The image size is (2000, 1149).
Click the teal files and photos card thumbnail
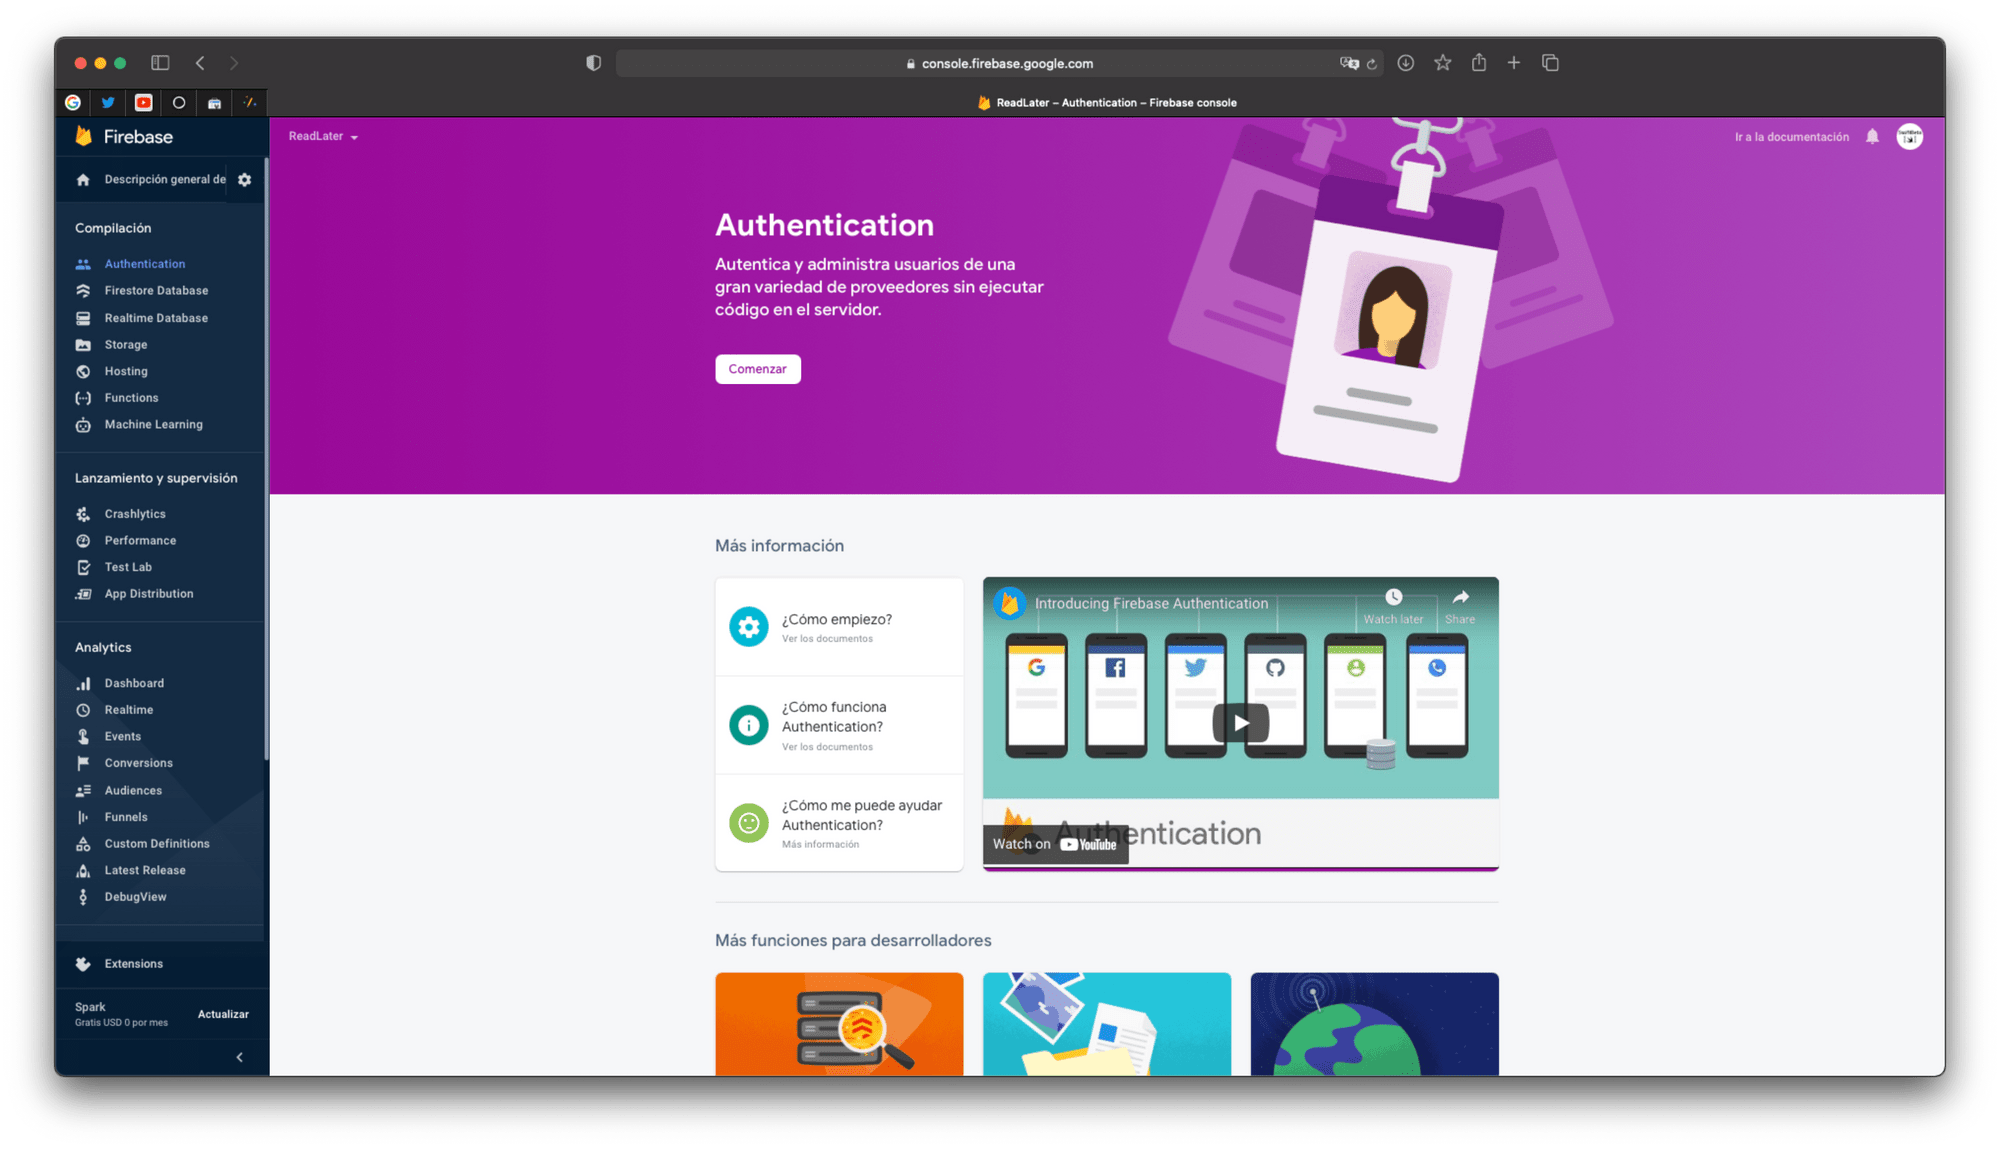(x=1107, y=1024)
